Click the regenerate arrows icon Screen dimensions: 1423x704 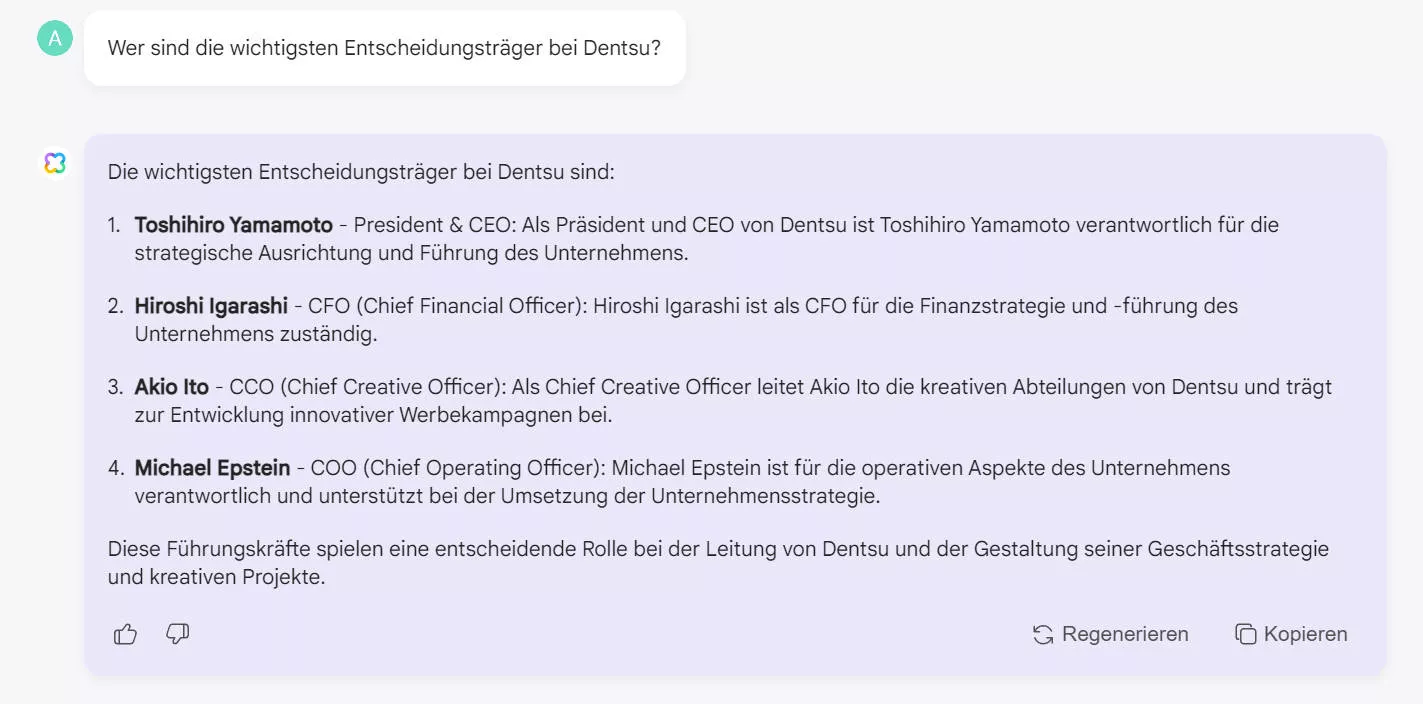pyautogui.click(x=1042, y=633)
